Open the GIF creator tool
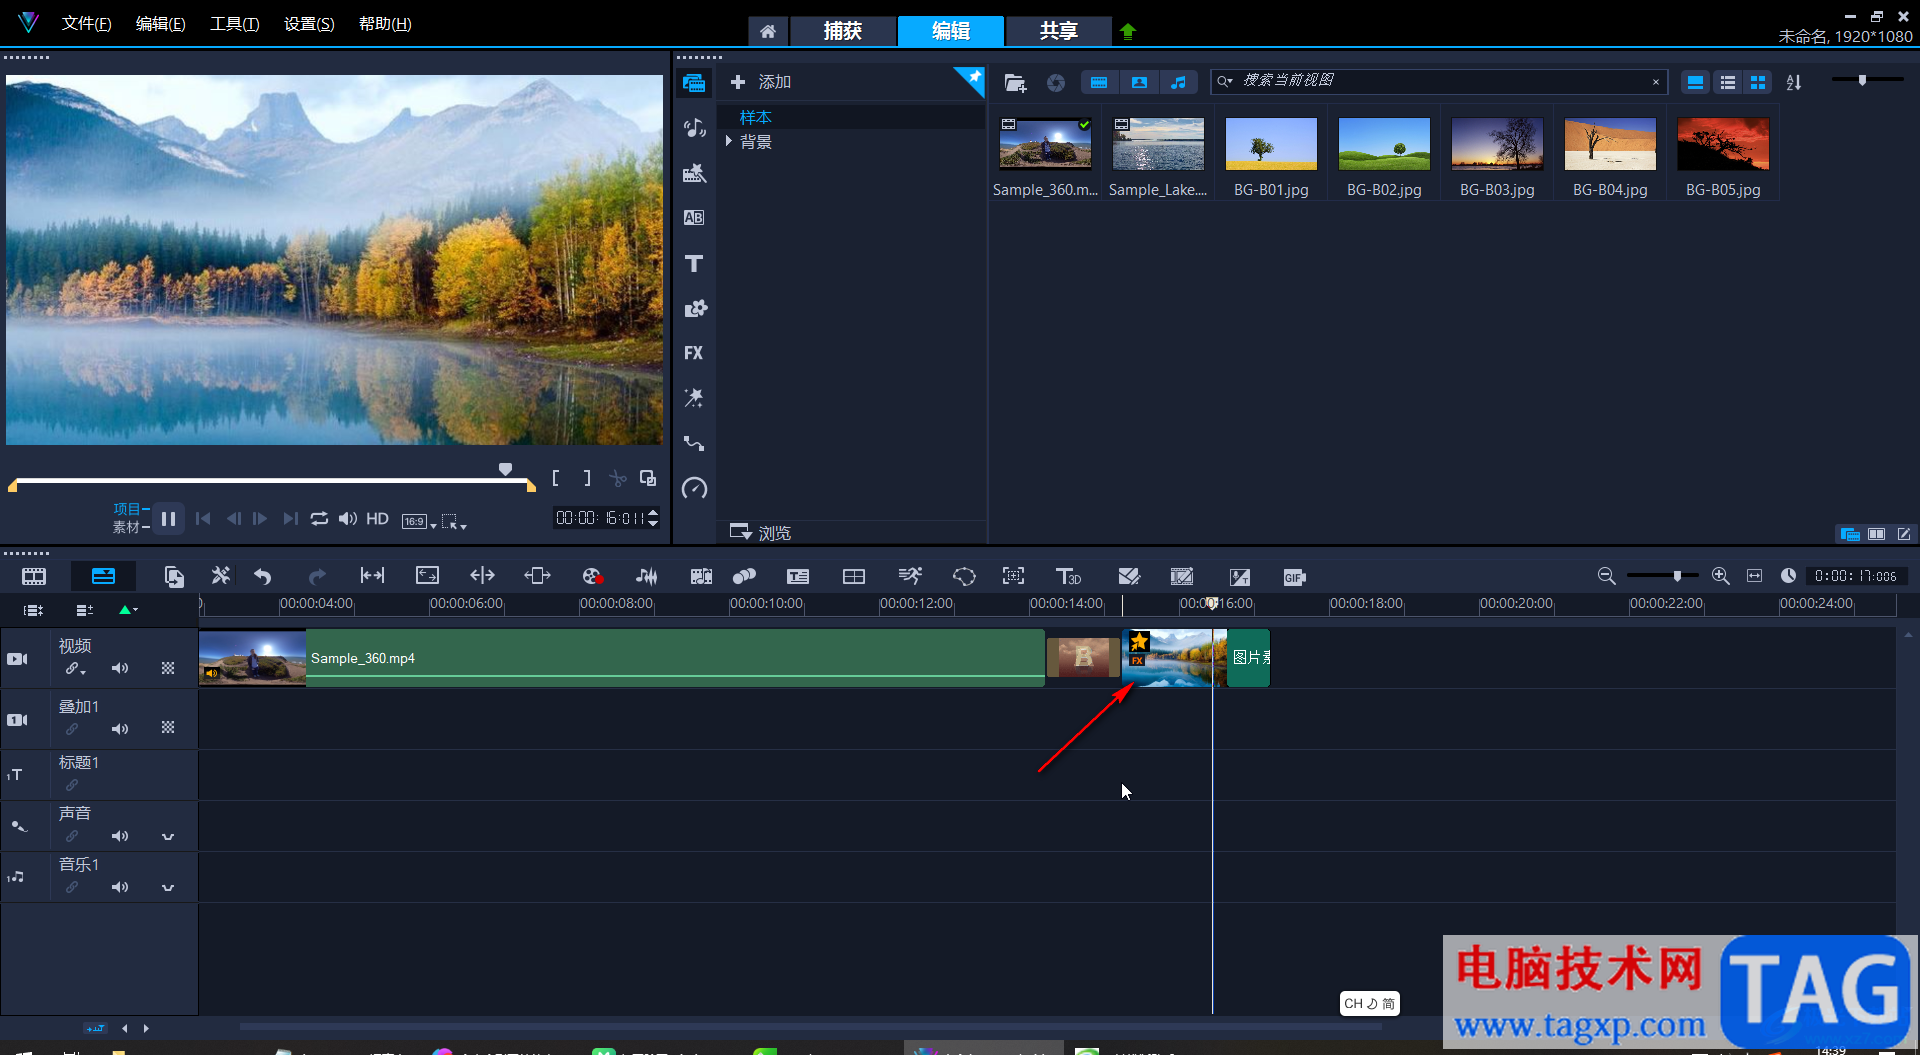The height and width of the screenshot is (1055, 1920). click(1294, 577)
